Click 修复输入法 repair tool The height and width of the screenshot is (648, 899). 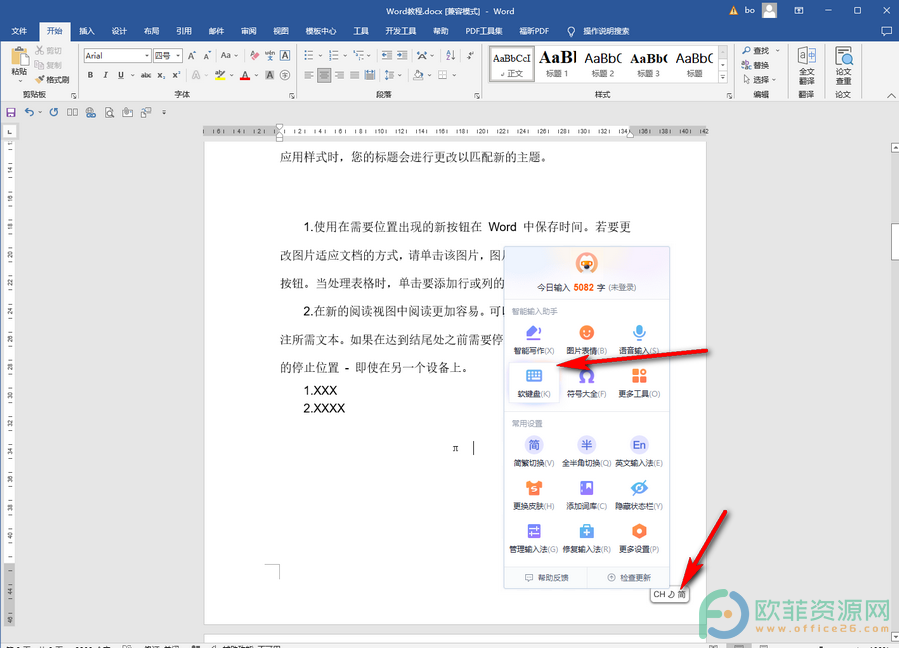click(x=586, y=538)
